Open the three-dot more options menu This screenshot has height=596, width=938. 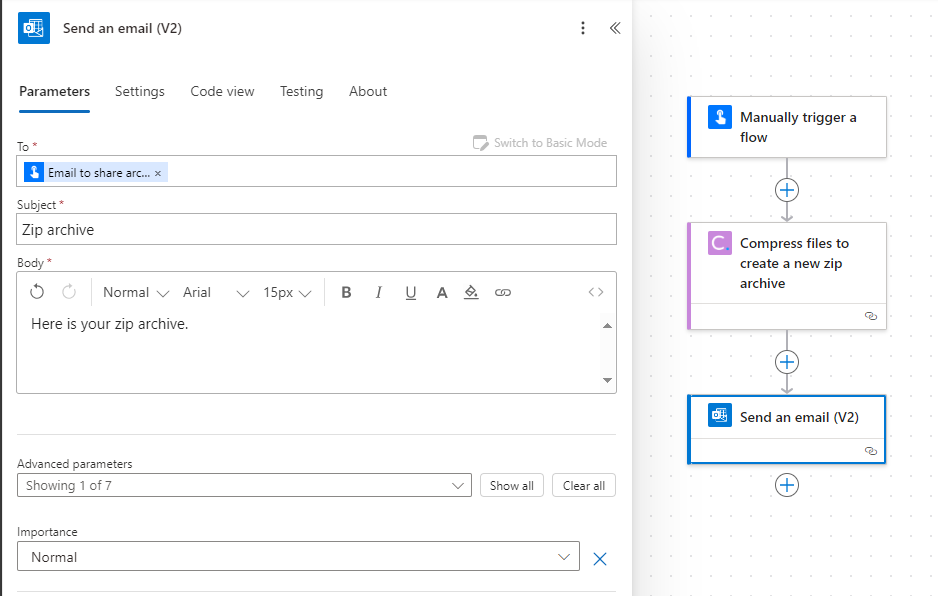[583, 28]
